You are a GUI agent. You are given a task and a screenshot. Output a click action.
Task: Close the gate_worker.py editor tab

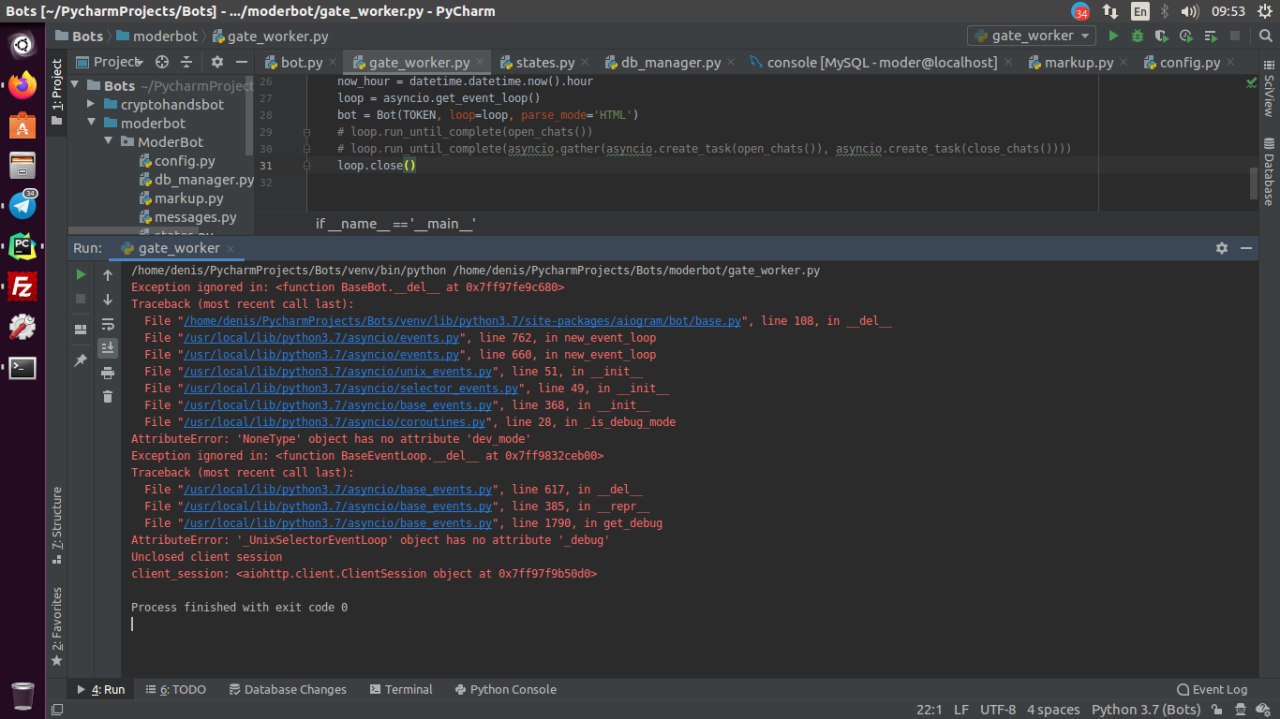[x=481, y=63]
